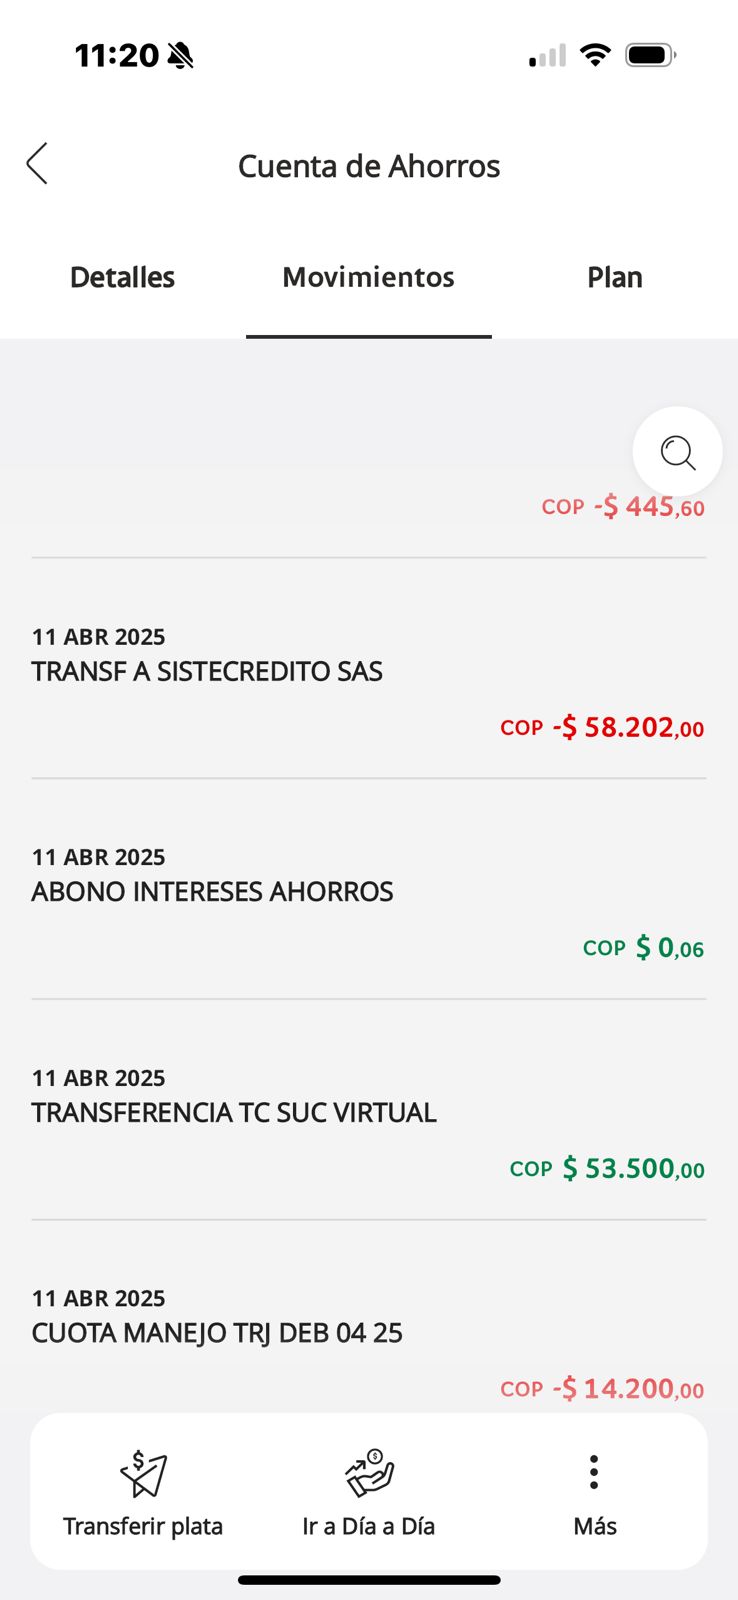This screenshot has width=738, height=1600.
Task: Tap the Wi-Fi status icon
Action: click(x=595, y=55)
